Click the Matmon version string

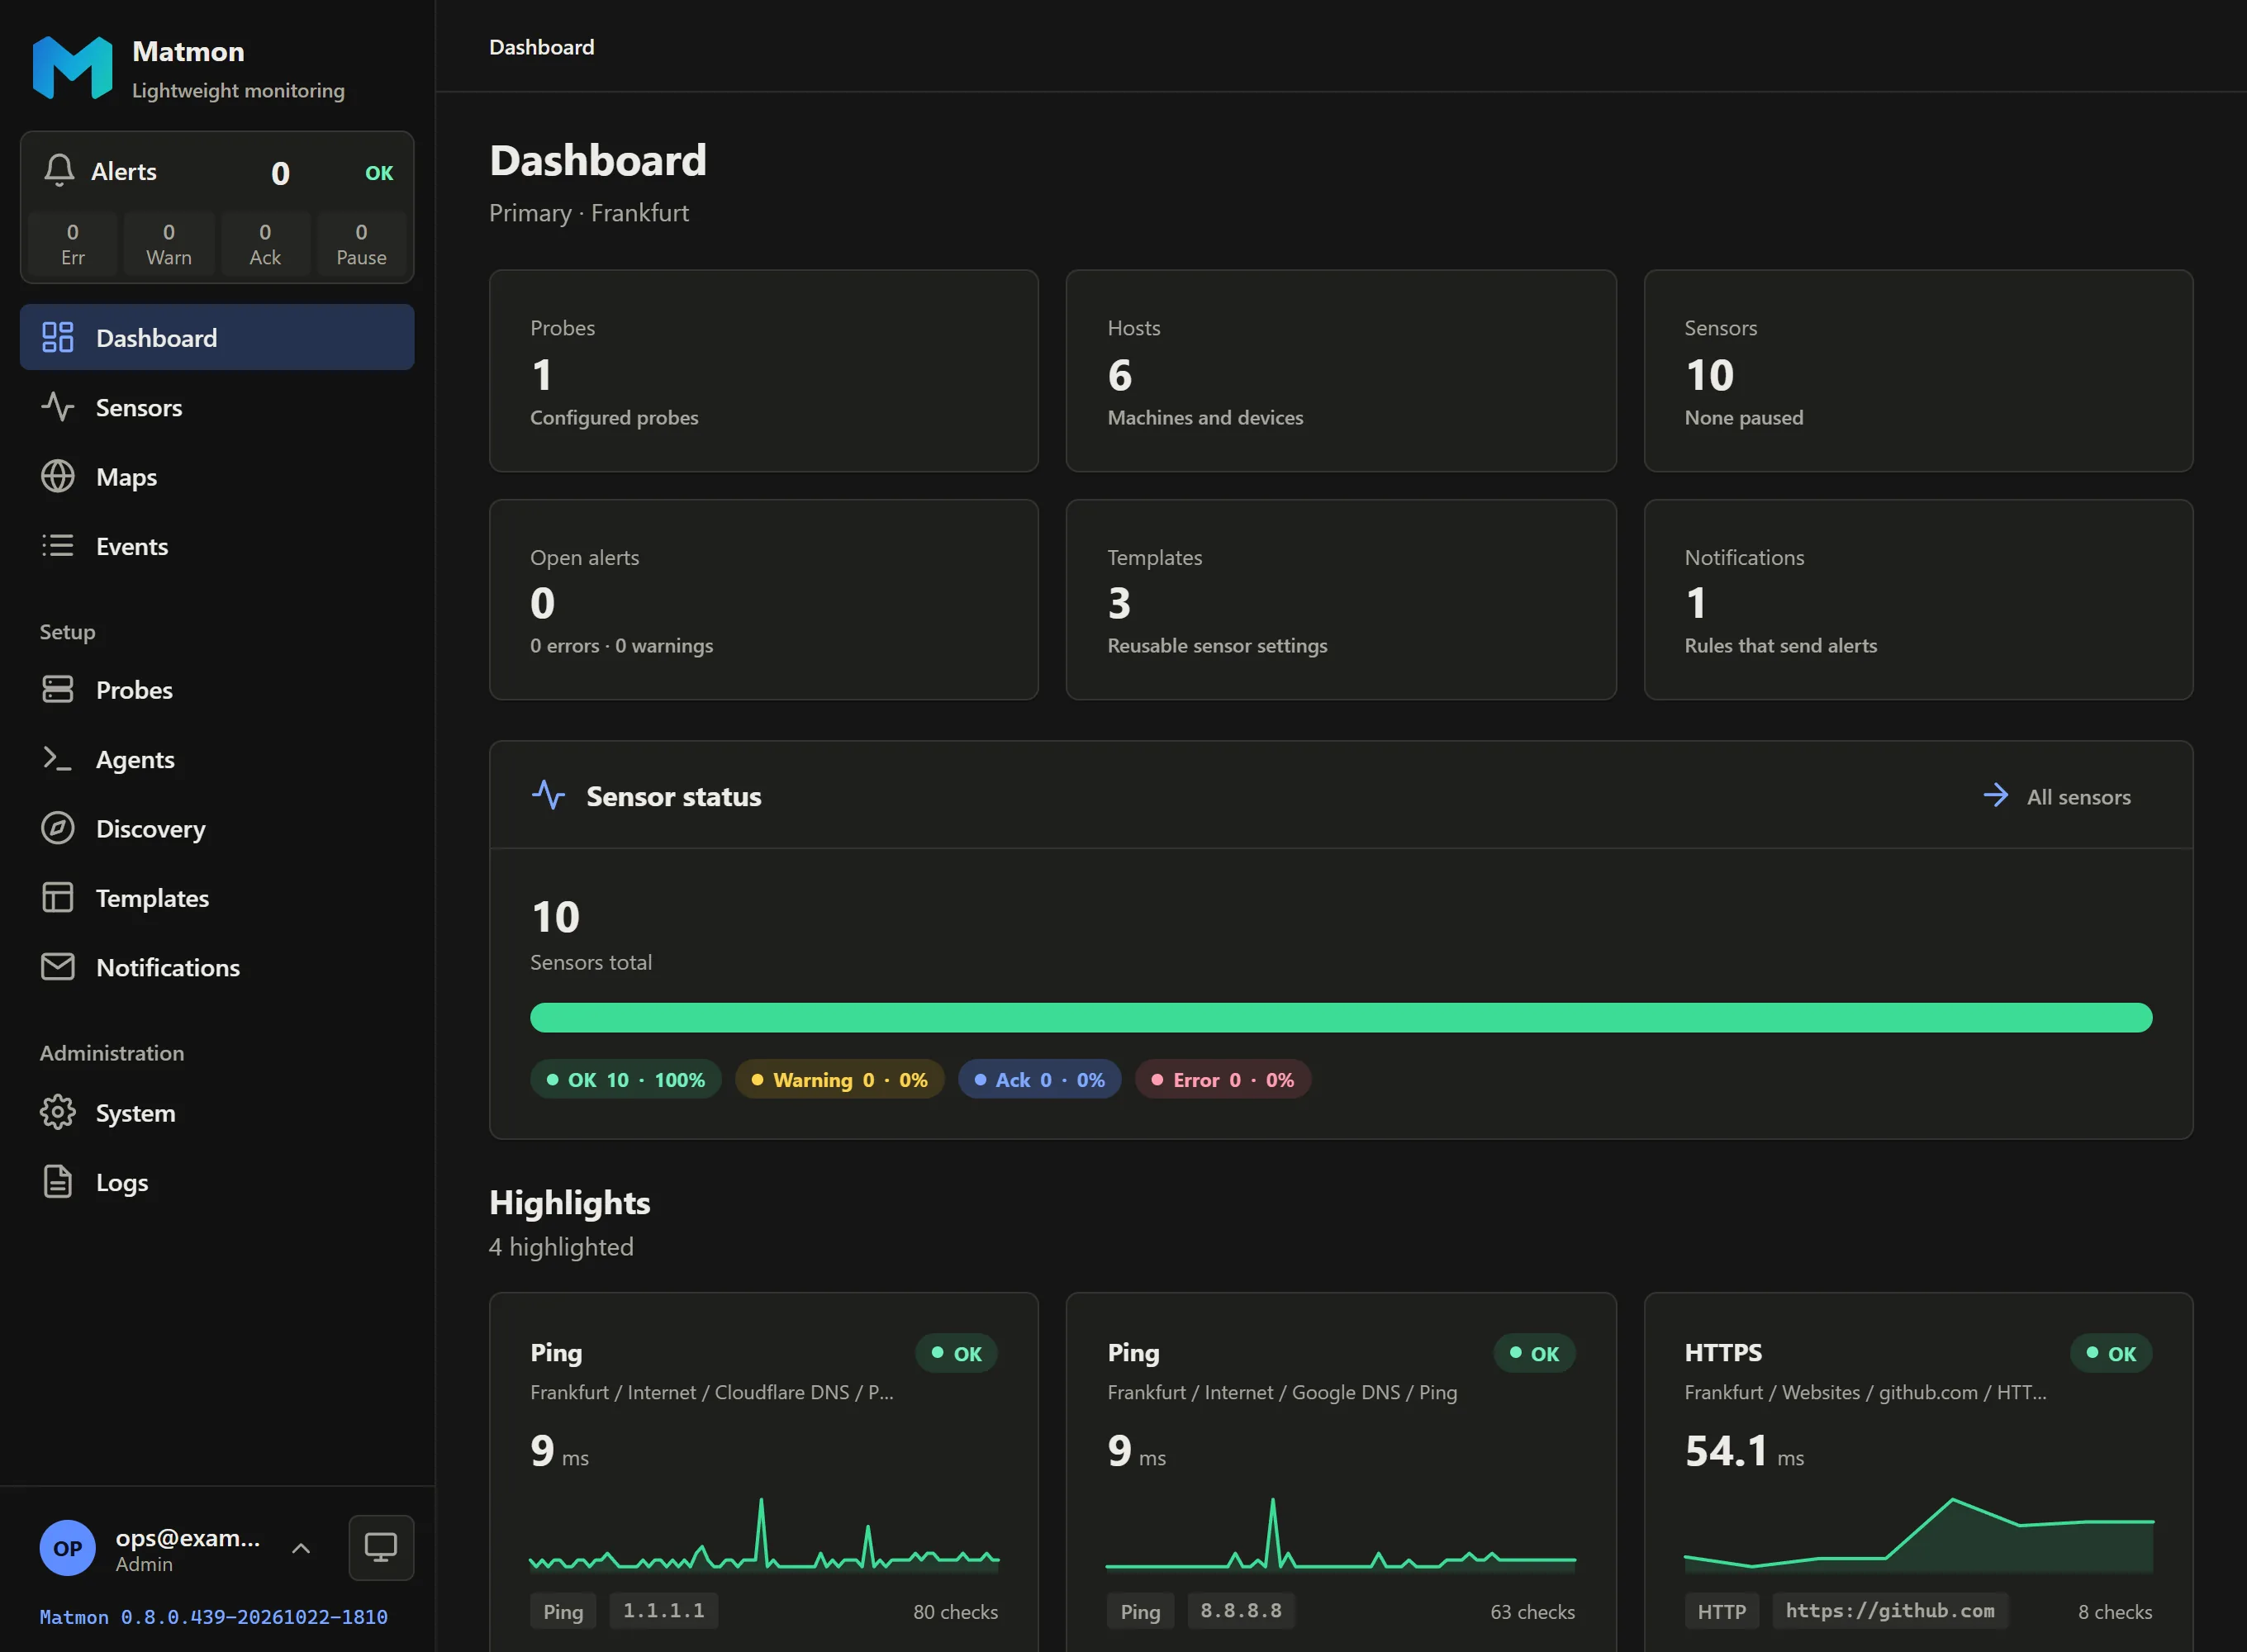(214, 1617)
